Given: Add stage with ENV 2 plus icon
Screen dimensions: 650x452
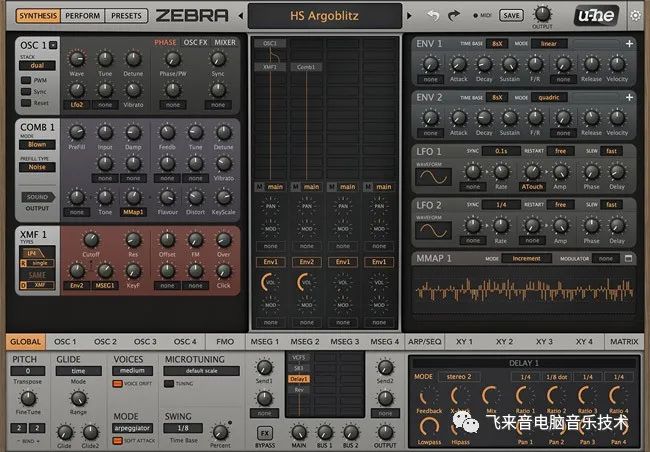Looking at the screenshot, I should [629, 97].
